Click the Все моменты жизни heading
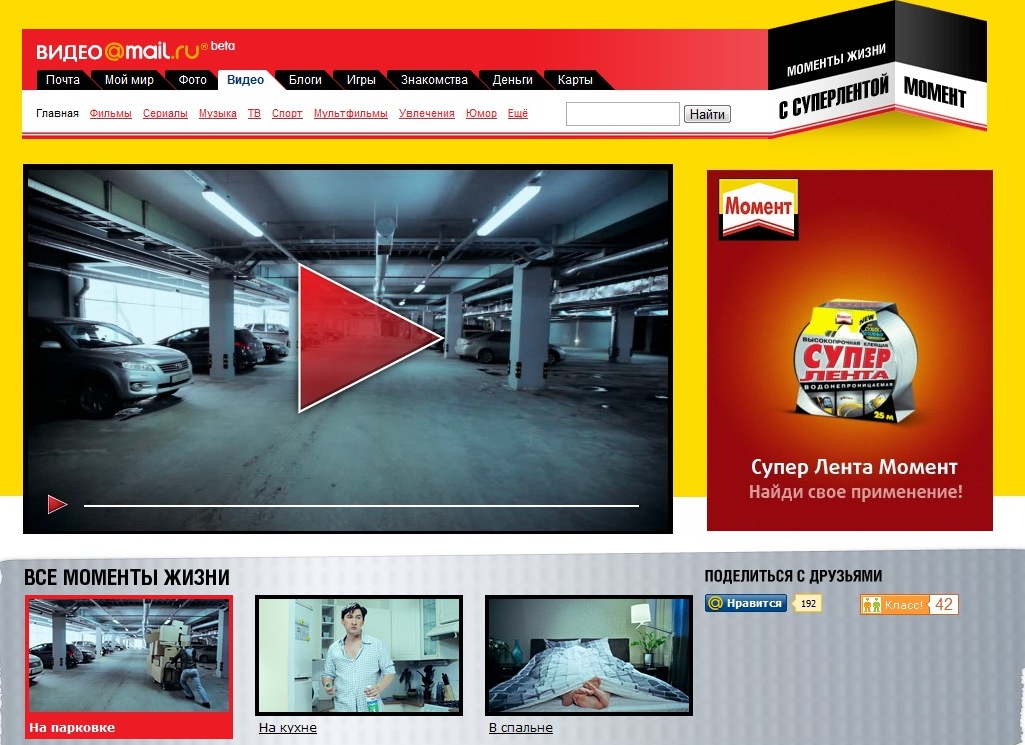 click(127, 578)
